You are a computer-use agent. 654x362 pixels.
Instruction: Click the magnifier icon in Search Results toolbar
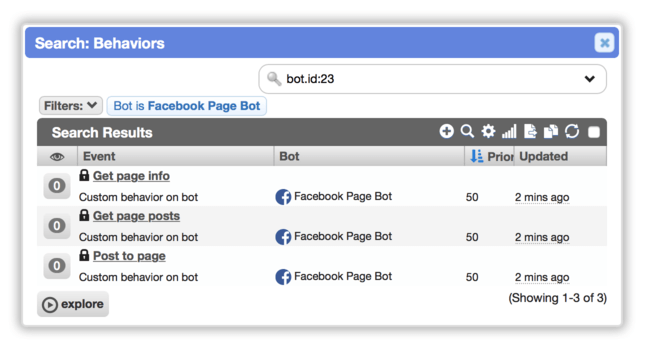pyautogui.click(x=467, y=132)
